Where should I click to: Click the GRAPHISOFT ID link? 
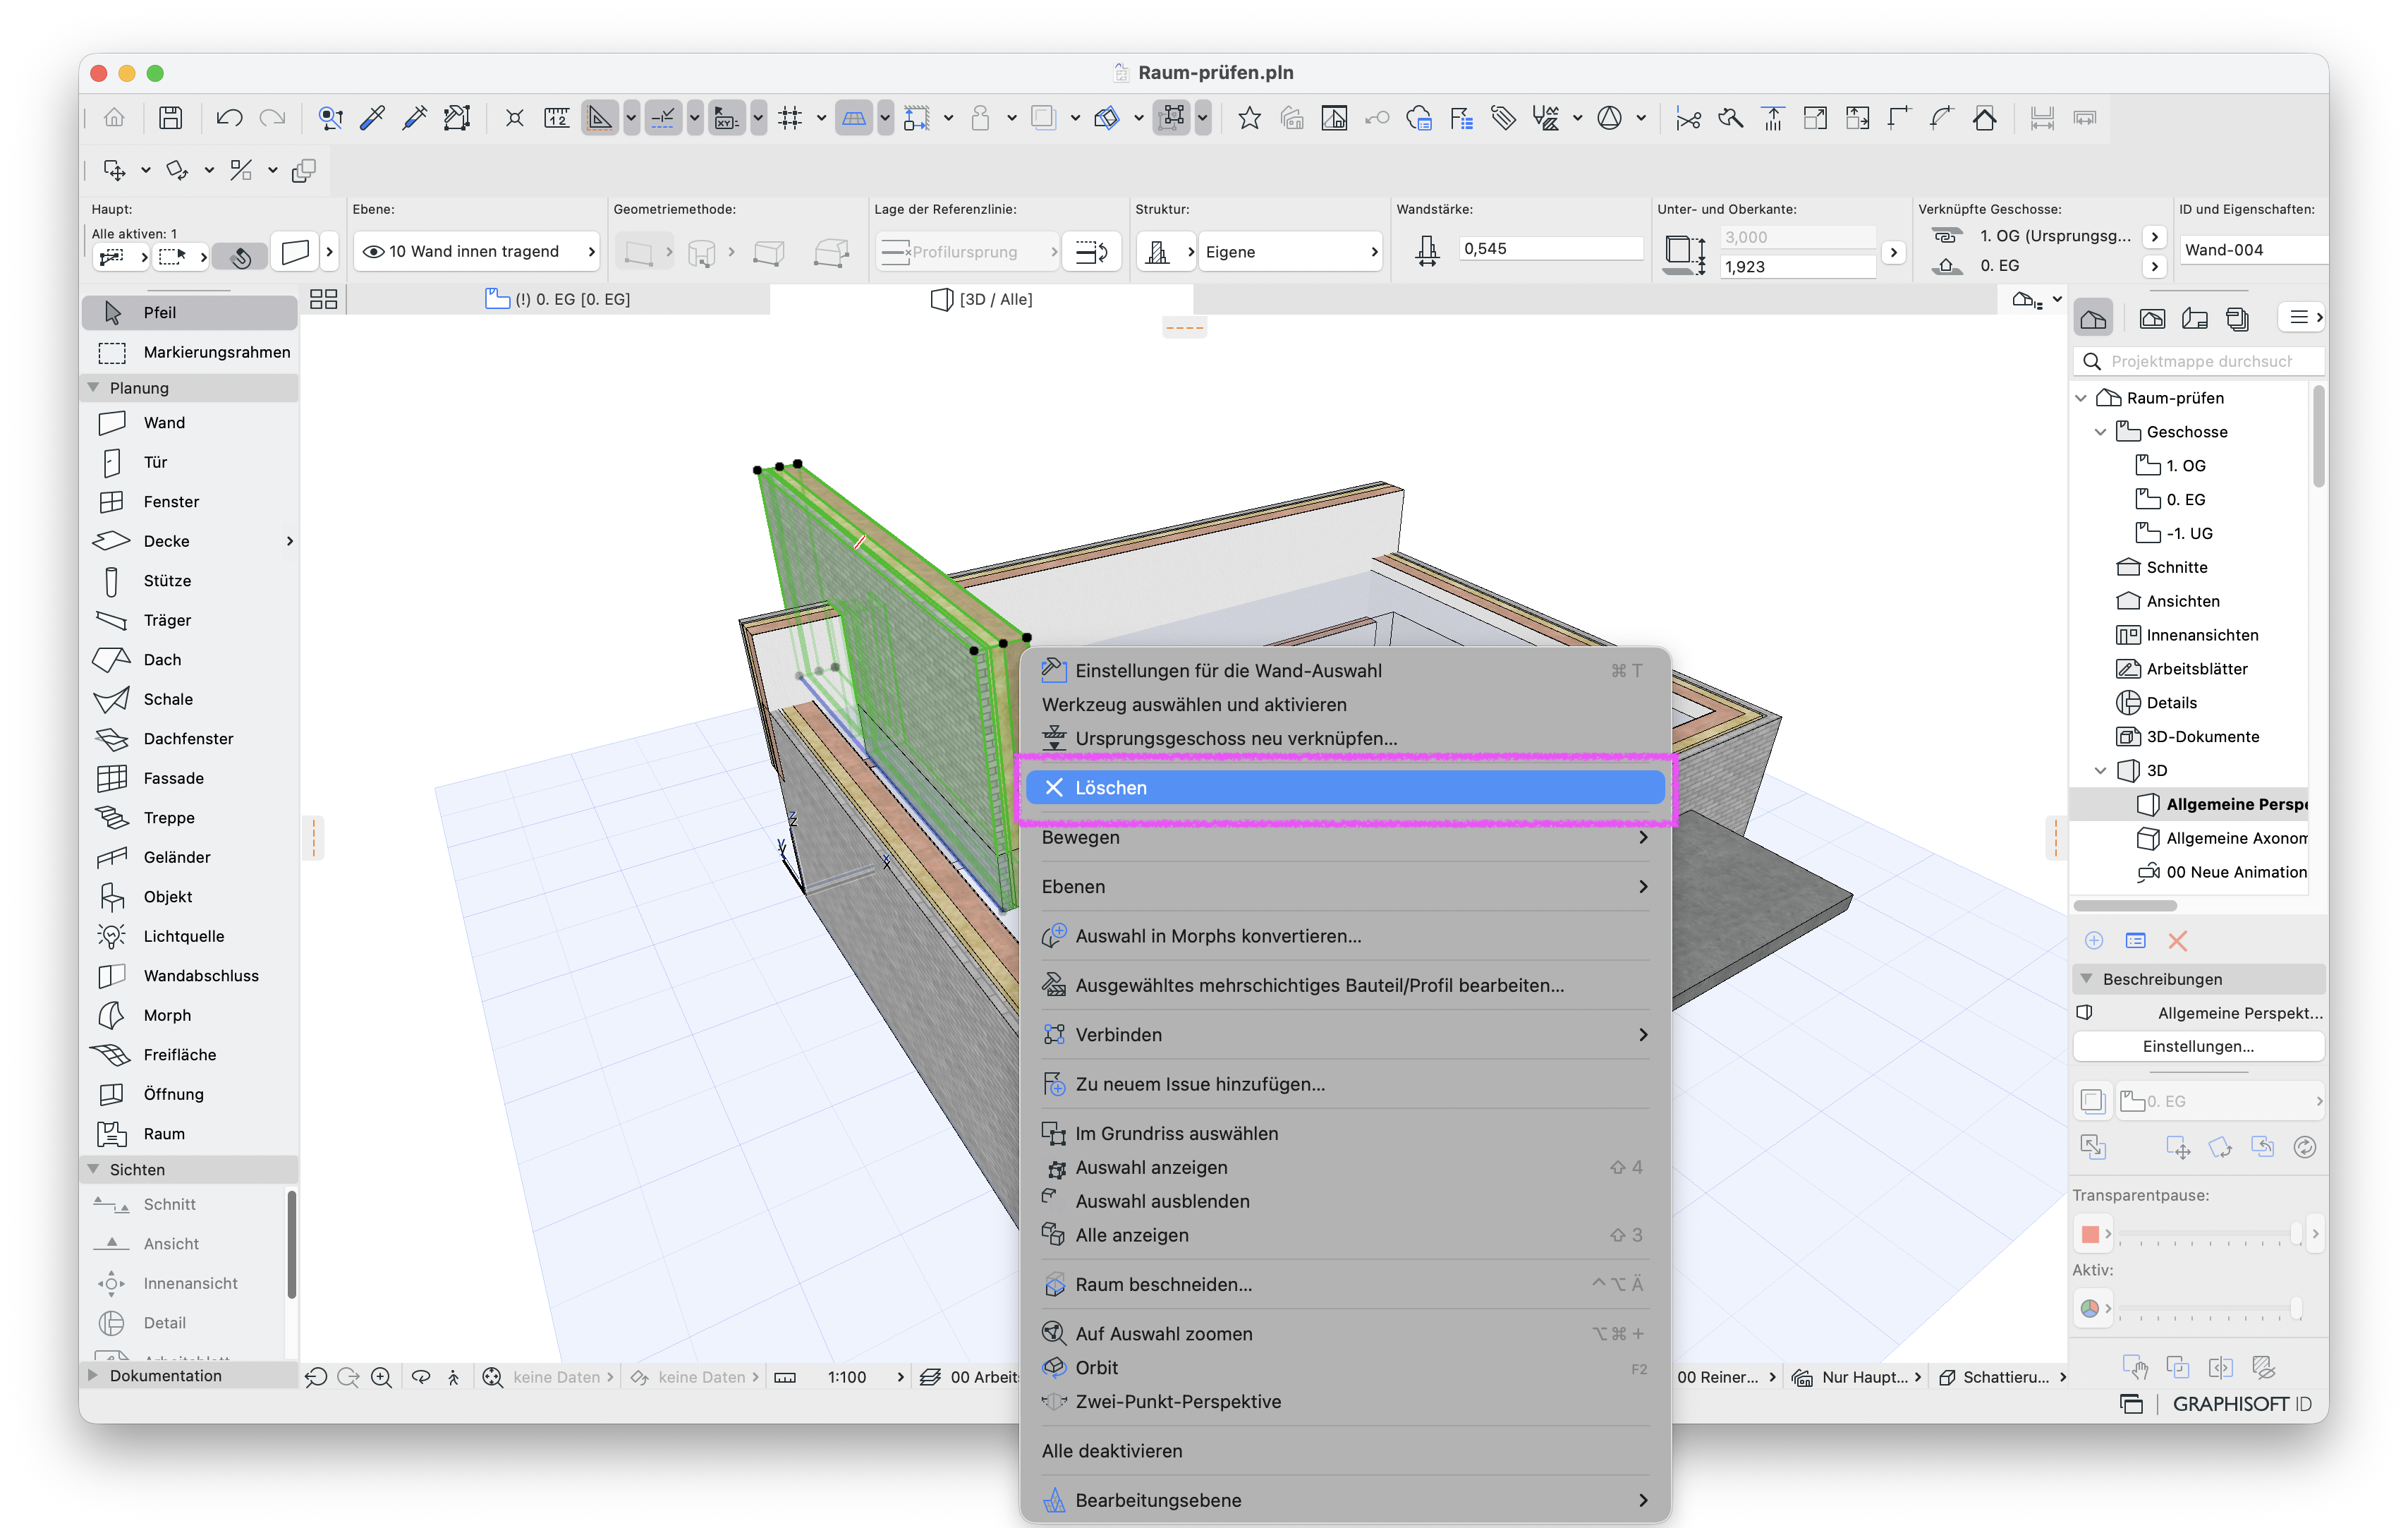click(x=2241, y=1404)
